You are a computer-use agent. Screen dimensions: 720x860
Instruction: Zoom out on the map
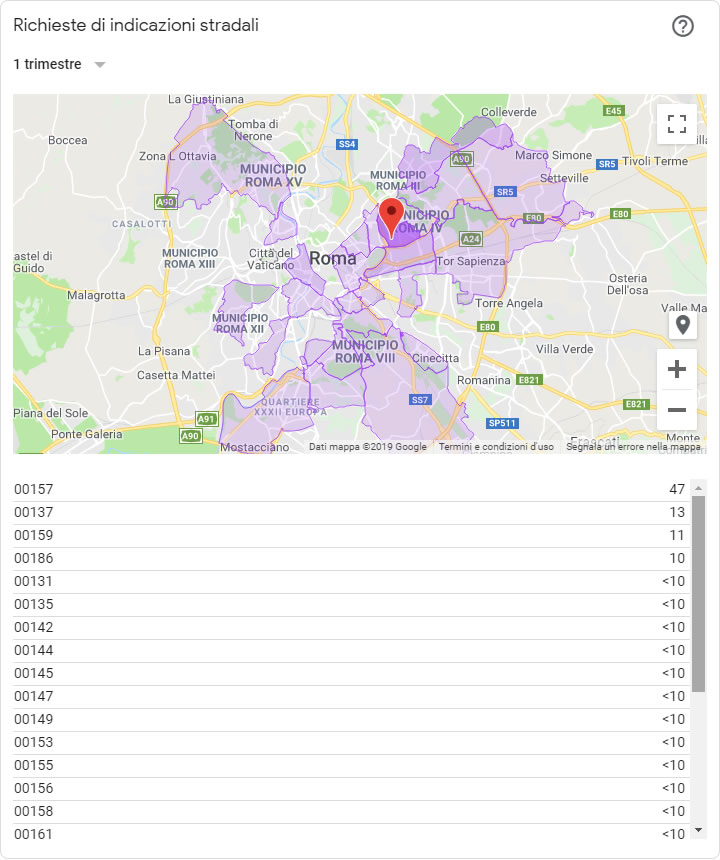677,410
